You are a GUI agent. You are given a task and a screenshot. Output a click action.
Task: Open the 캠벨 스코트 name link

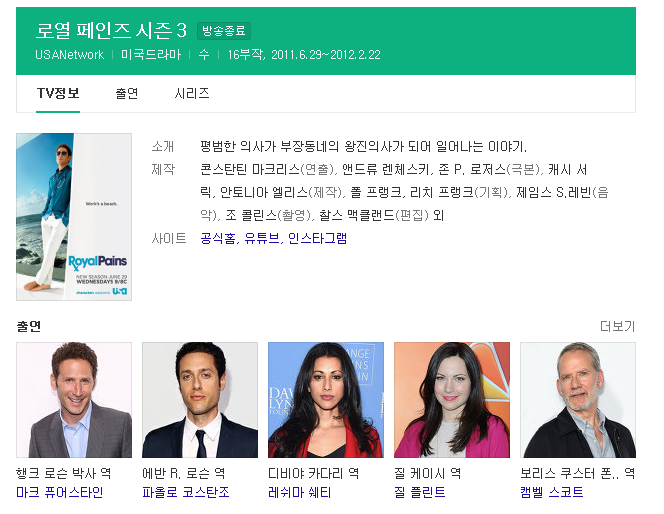[x=552, y=492]
